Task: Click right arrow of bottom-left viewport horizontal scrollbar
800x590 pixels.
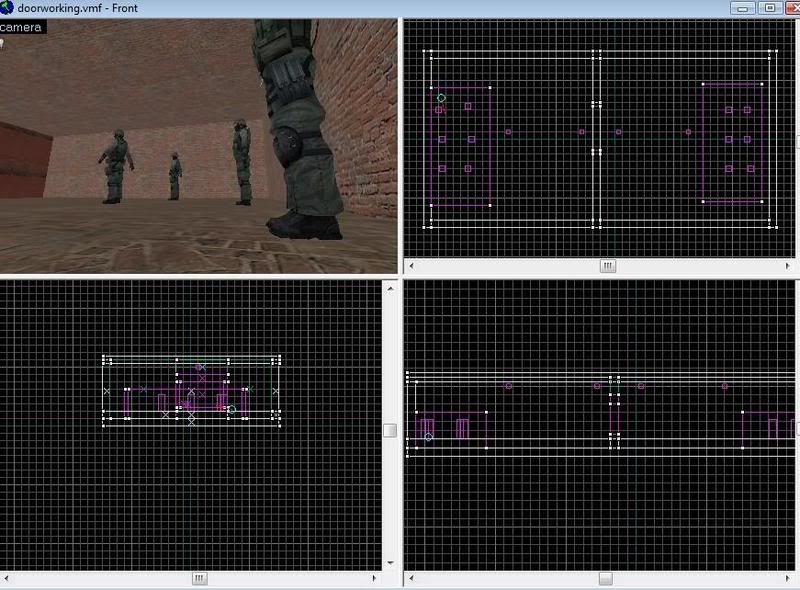Action: point(374,579)
